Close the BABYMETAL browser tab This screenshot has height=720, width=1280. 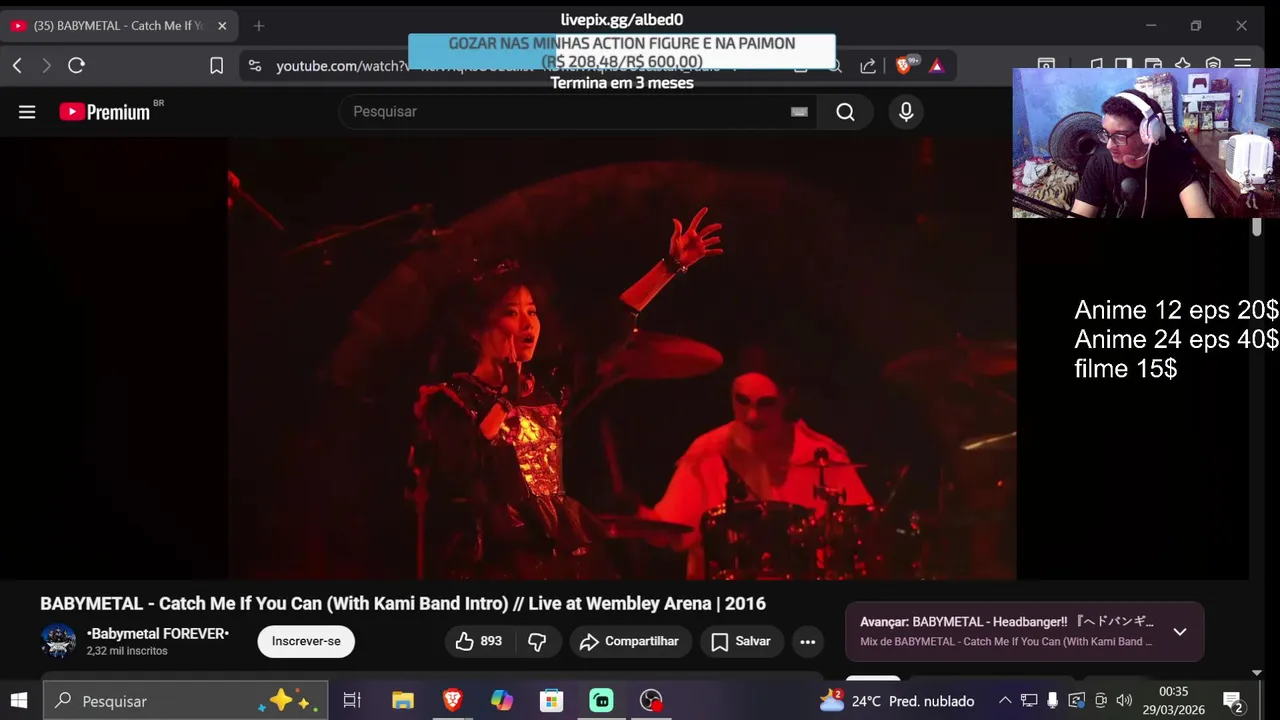[x=222, y=25]
